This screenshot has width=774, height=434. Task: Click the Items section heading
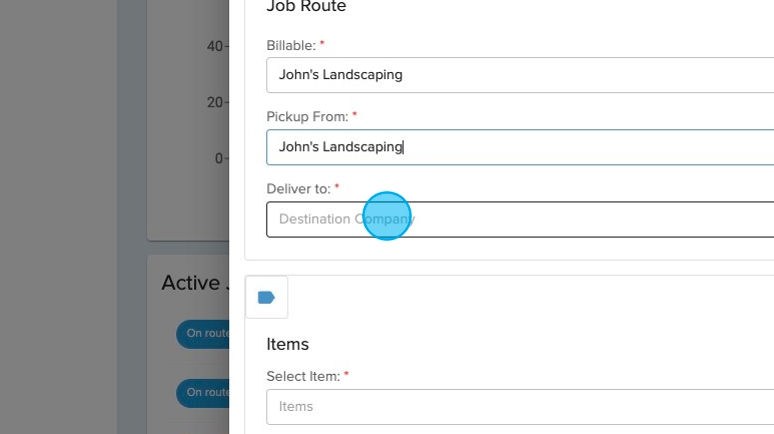click(288, 344)
